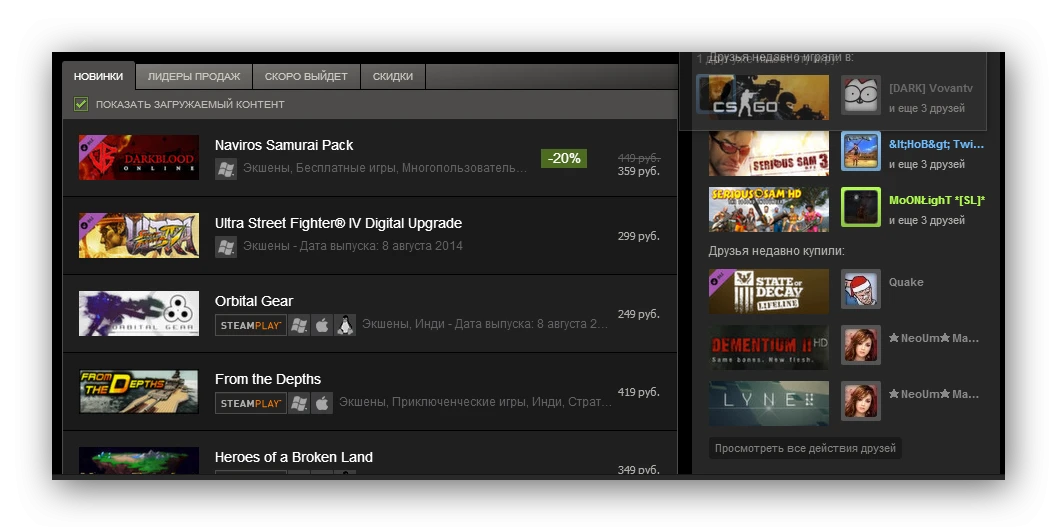Click the -20% discount badge
Viewport: 1057px width, 532px height.
tap(564, 158)
